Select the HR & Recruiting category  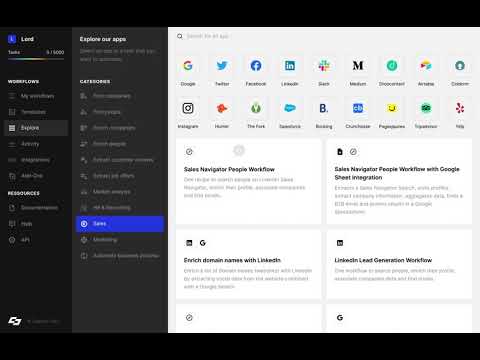click(x=120, y=208)
